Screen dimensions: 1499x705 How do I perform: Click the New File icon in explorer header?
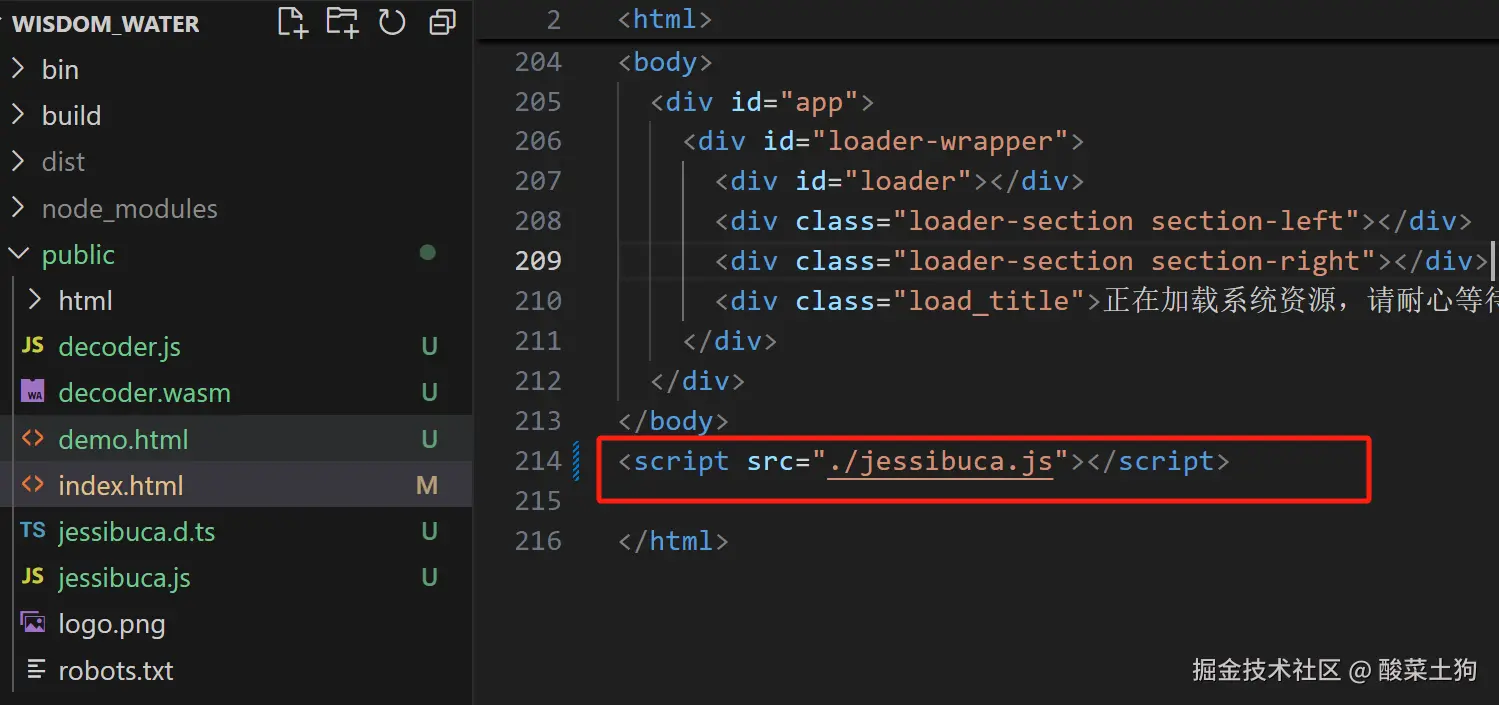point(292,22)
